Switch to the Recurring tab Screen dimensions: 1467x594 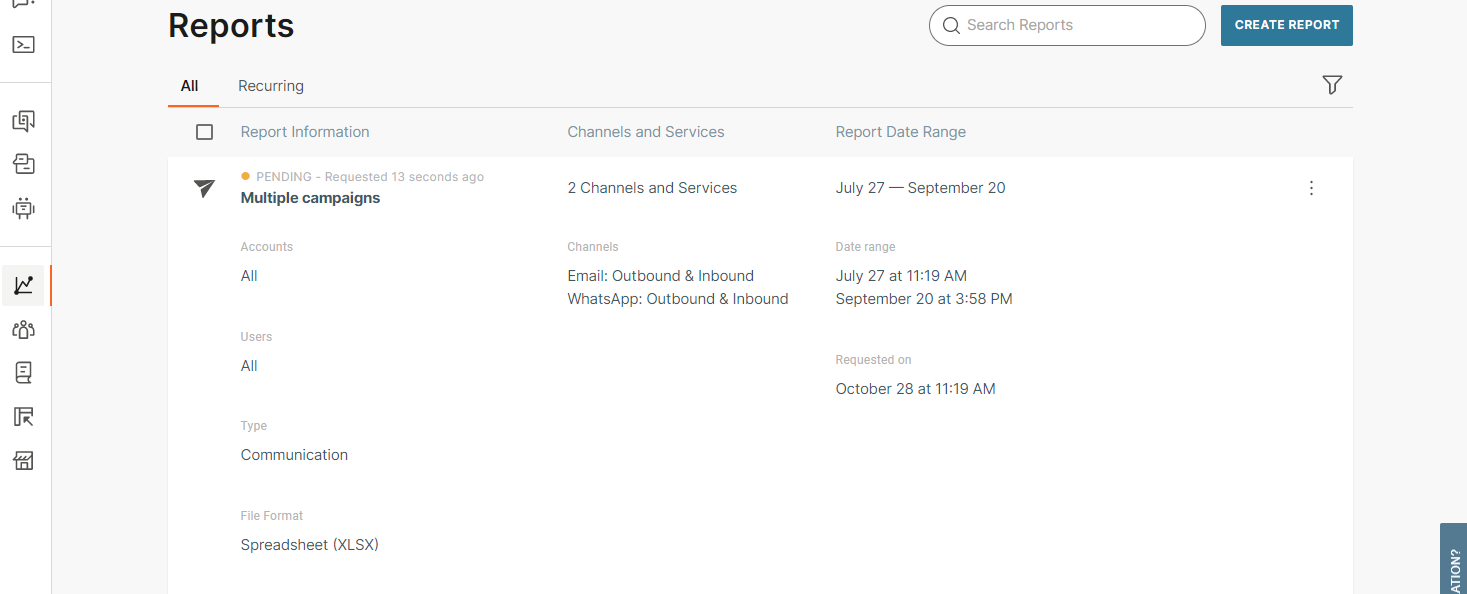tap(270, 86)
